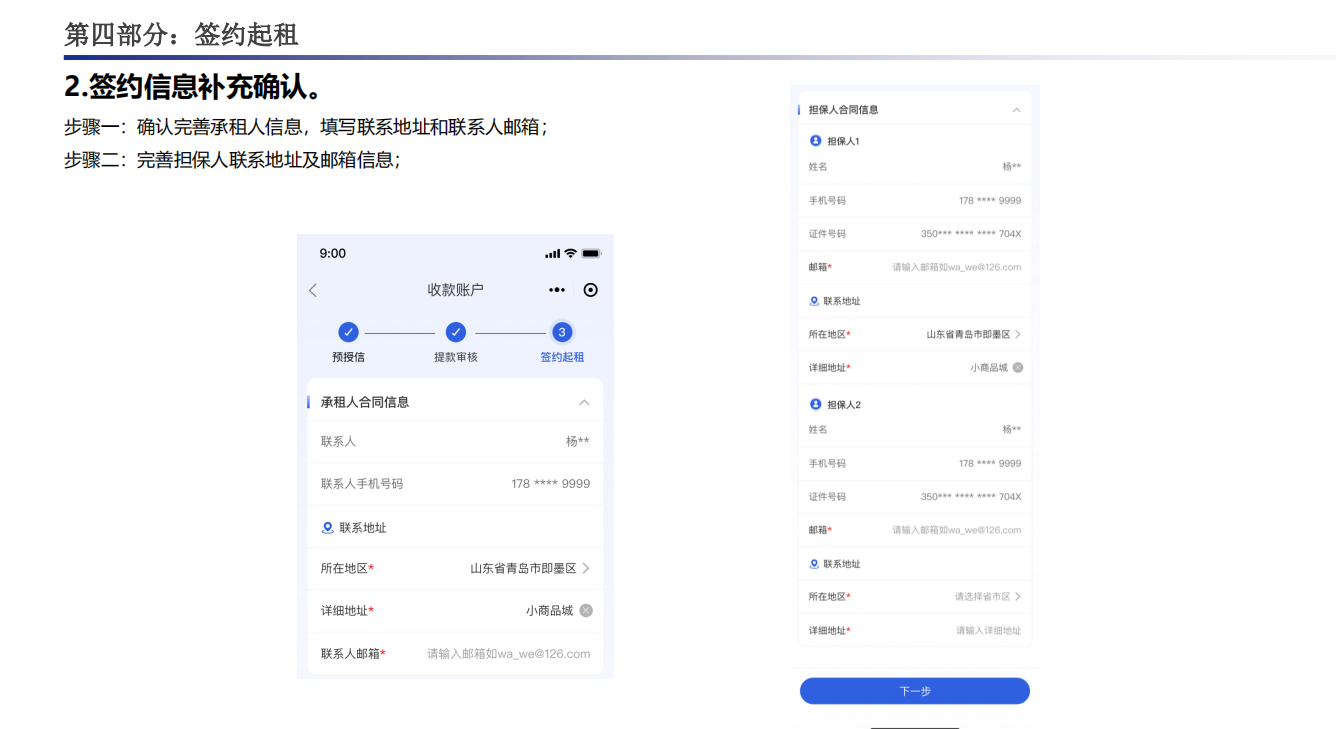
Task: Click the 联系人 name value 杨**
Action: tap(577, 441)
